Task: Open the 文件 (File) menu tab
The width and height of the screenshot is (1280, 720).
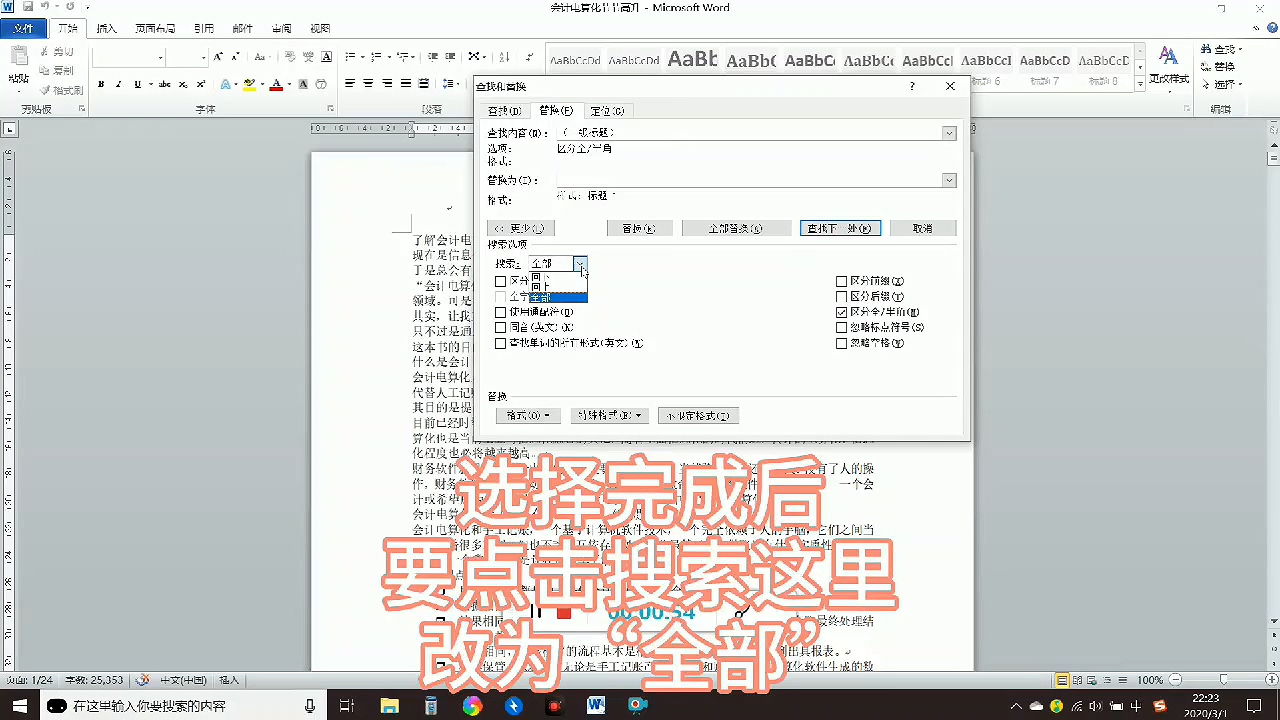Action: click(23, 28)
